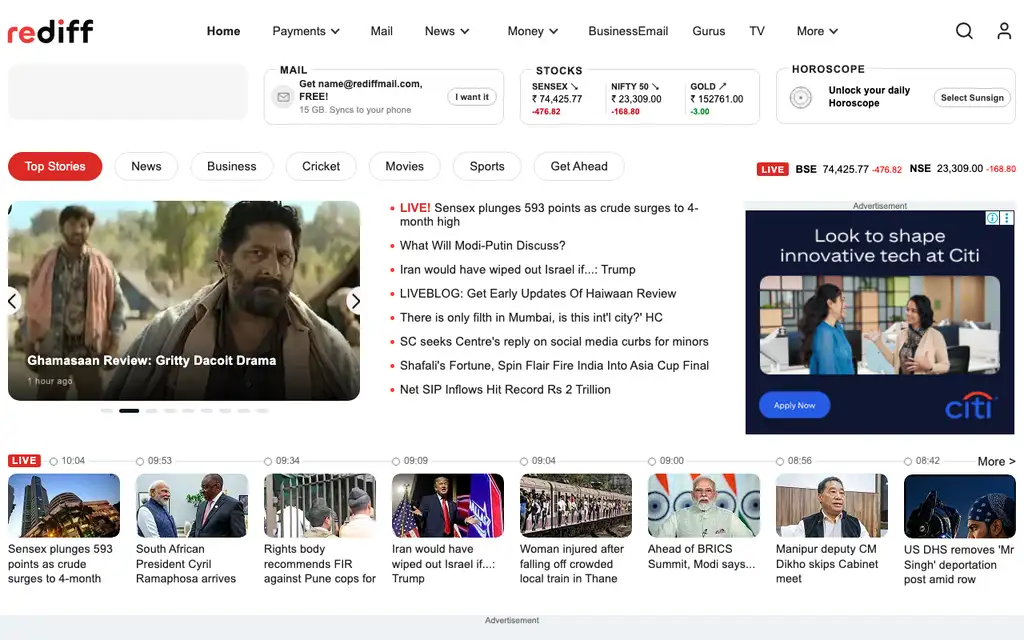This screenshot has width=1024, height=640.
Task: Open BusinessEmail in the navbar
Action: click(628, 31)
